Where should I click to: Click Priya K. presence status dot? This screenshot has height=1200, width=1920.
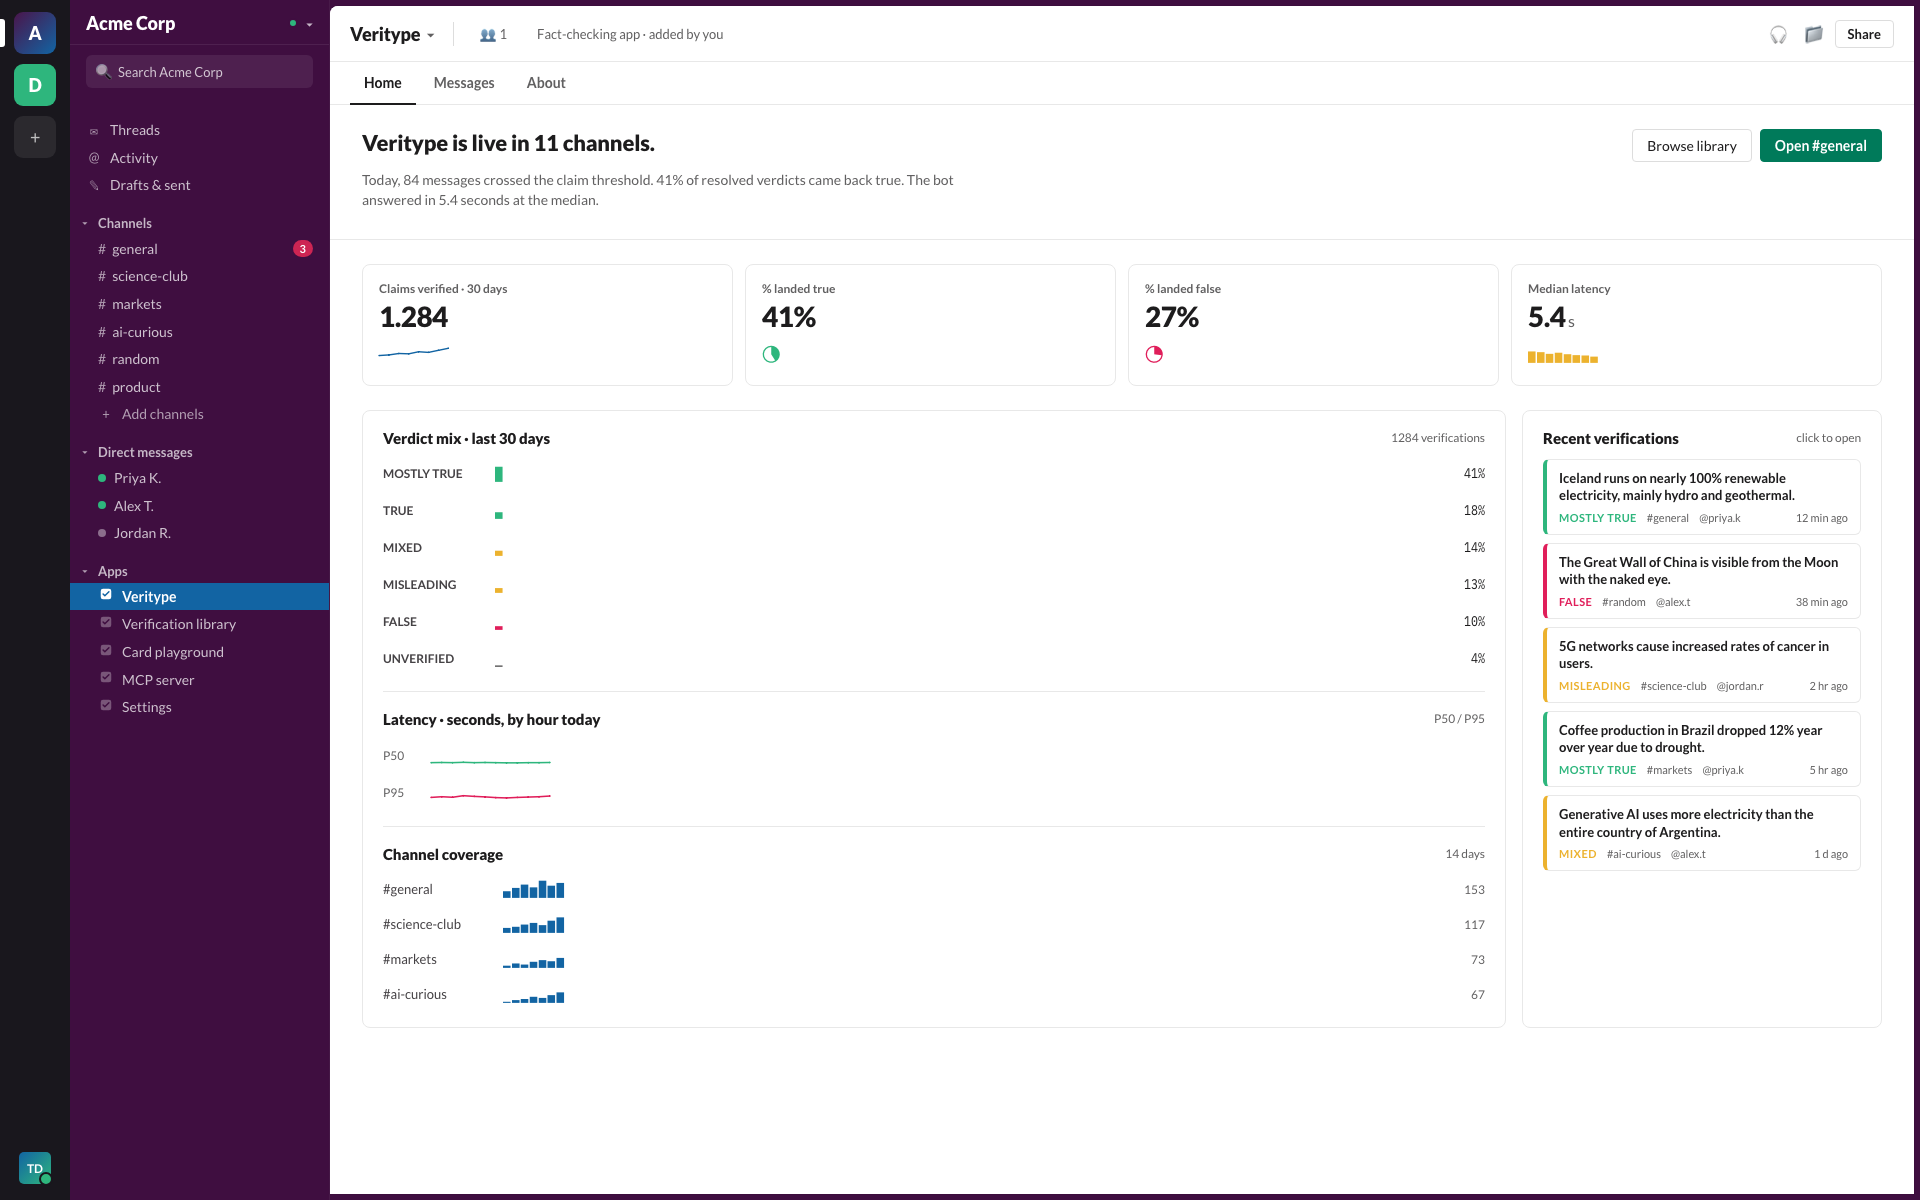(x=102, y=478)
